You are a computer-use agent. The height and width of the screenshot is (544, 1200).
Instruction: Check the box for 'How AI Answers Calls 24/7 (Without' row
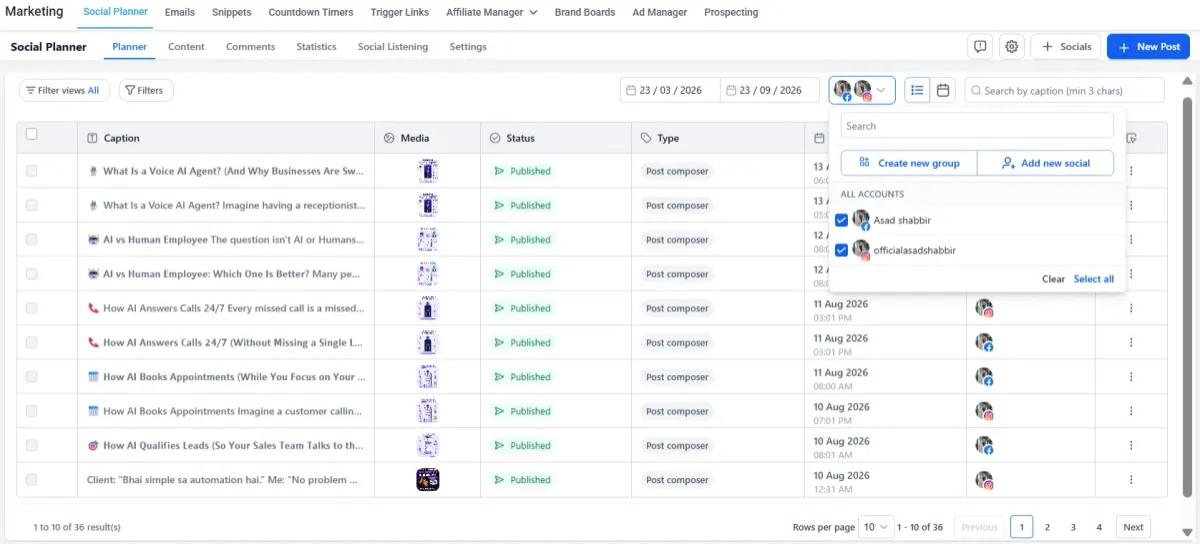coord(31,342)
